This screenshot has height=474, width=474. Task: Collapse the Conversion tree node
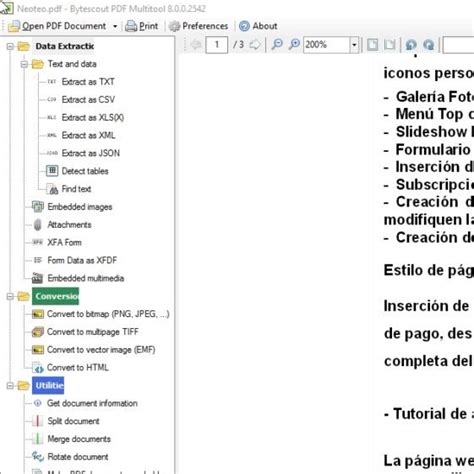(10, 296)
